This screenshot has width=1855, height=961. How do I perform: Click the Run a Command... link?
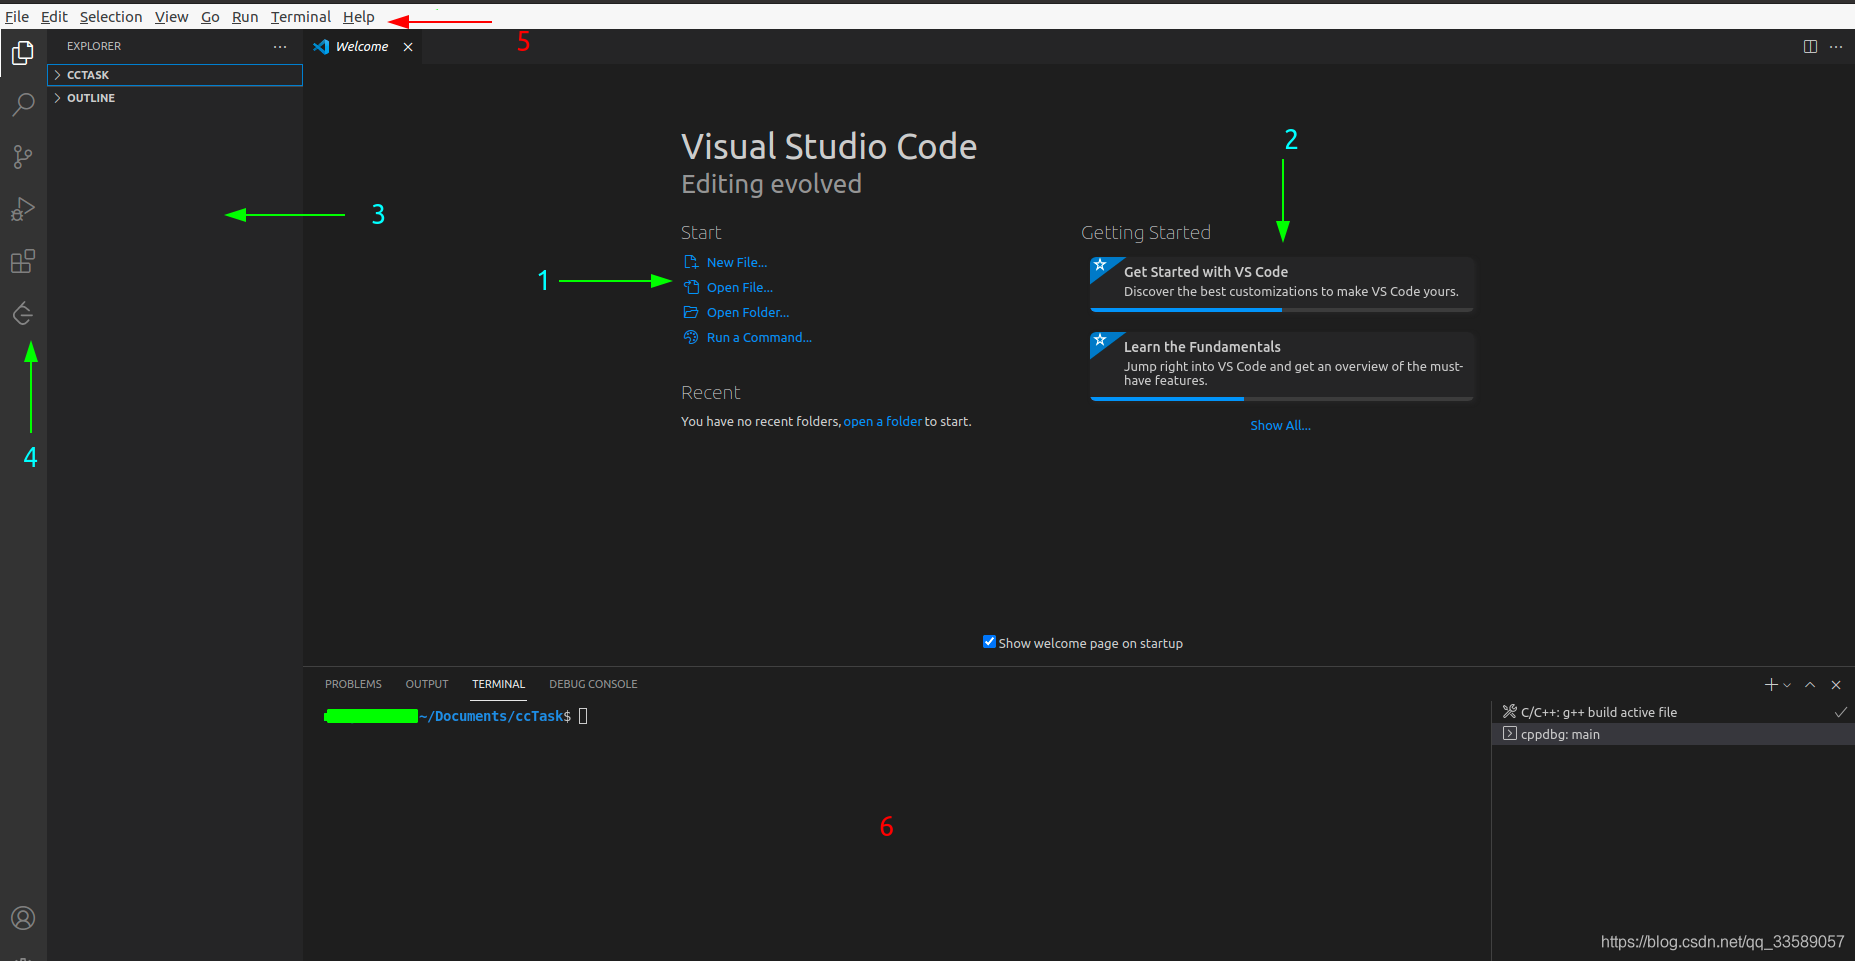click(759, 337)
